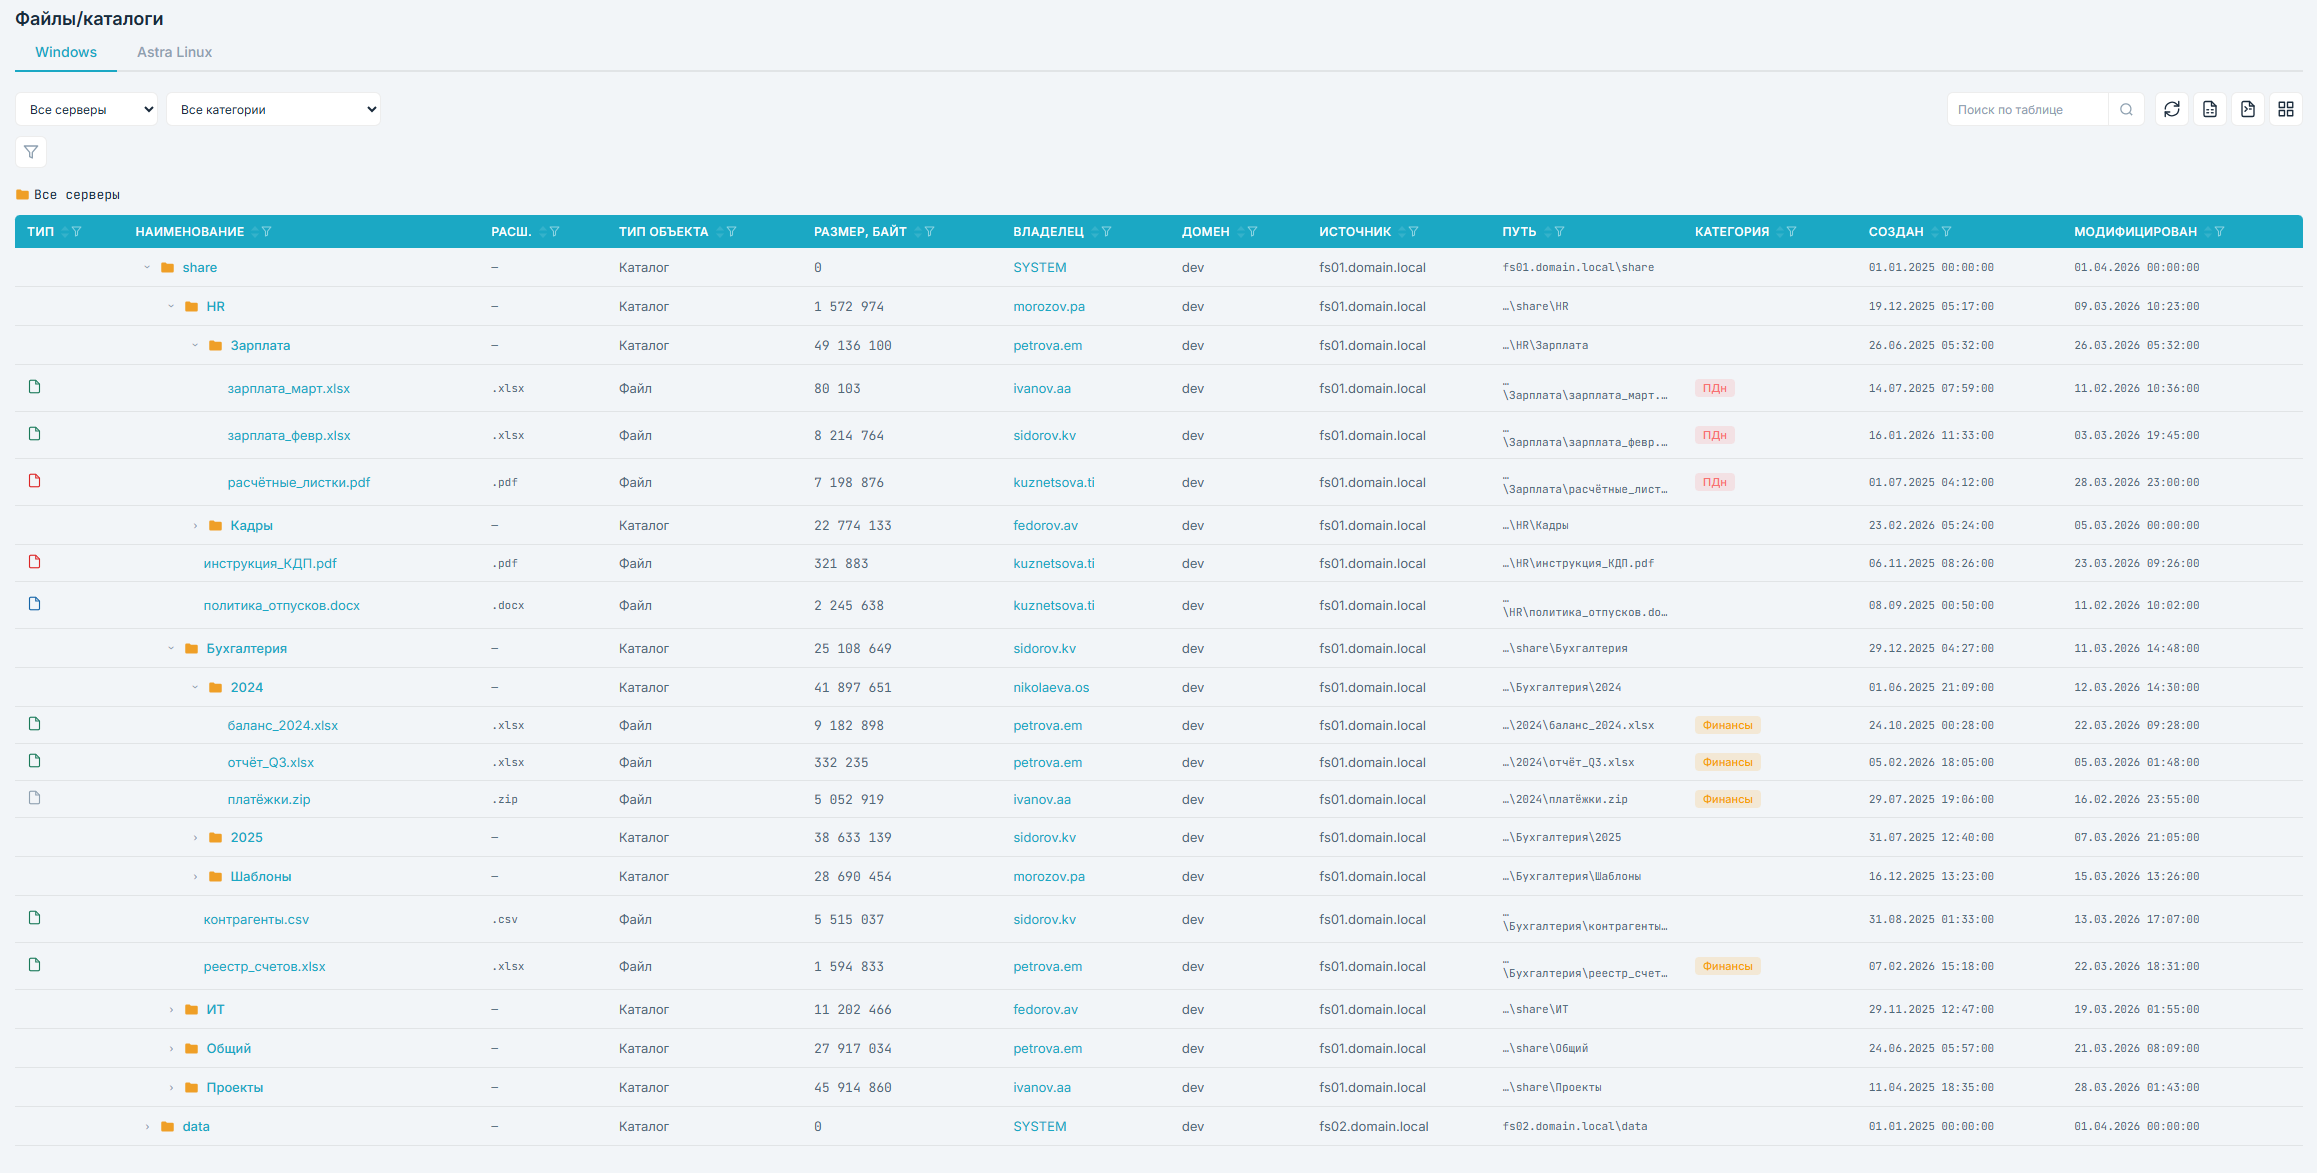Image resolution: width=2317 pixels, height=1173 pixels.
Task: Toggle sort on Создан column header
Action: [x=1934, y=232]
